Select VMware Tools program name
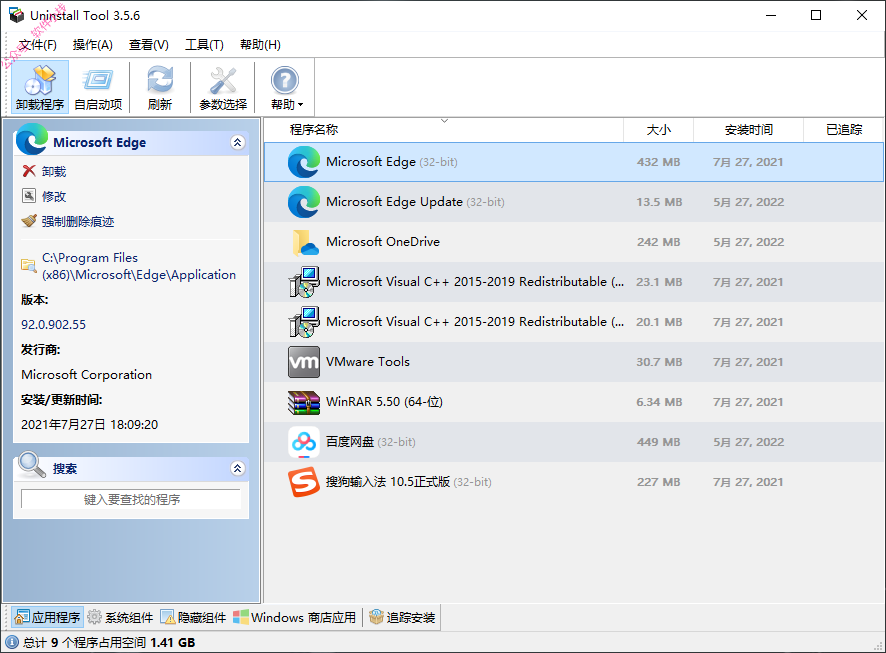The image size is (886, 653). tap(368, 362)
